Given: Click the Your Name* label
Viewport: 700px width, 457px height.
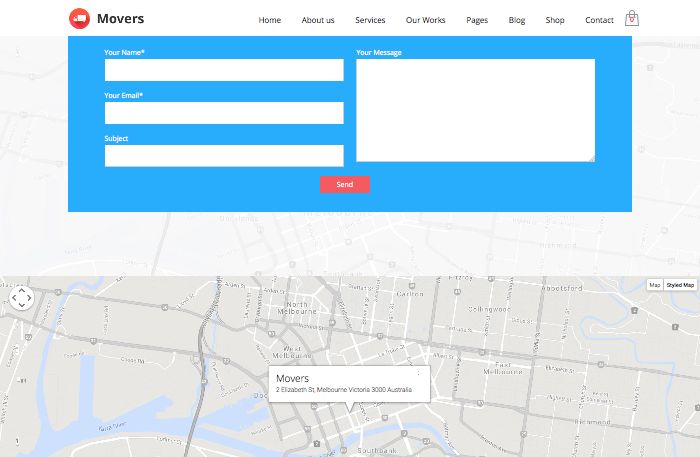Looking at the screenshot, I should pyautogui.click(x=125, y=52).
